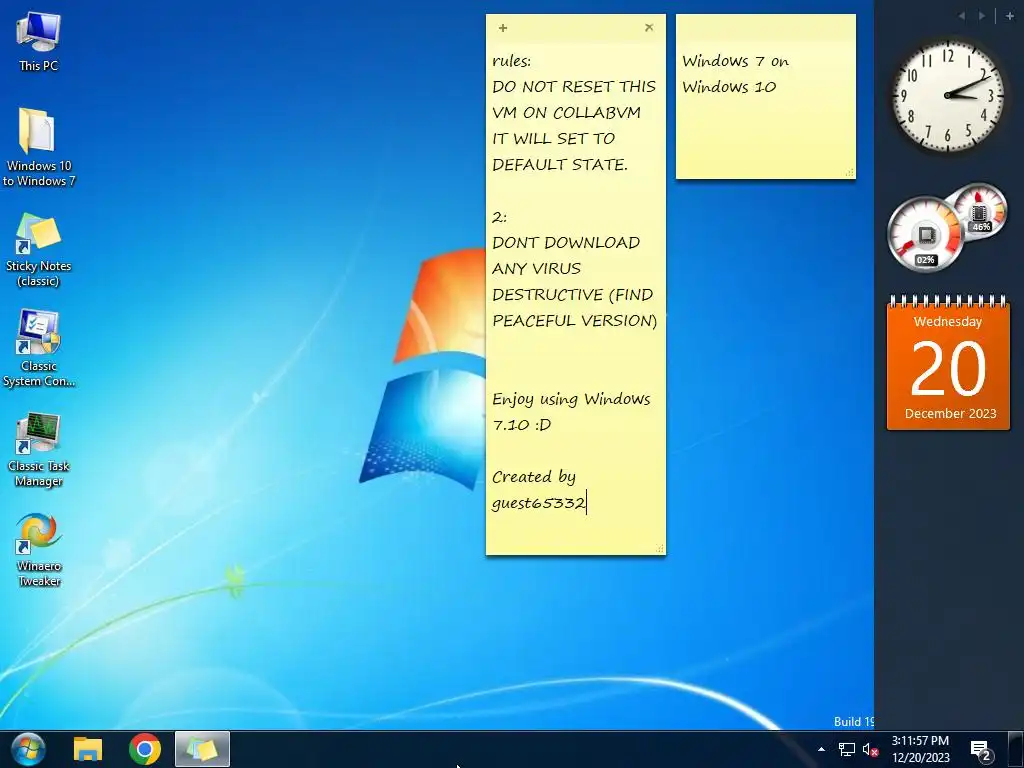Click the 'DONT DOWNLOAD' line in note
This screenshot has width=1024, height=768.
coord(566,243)
